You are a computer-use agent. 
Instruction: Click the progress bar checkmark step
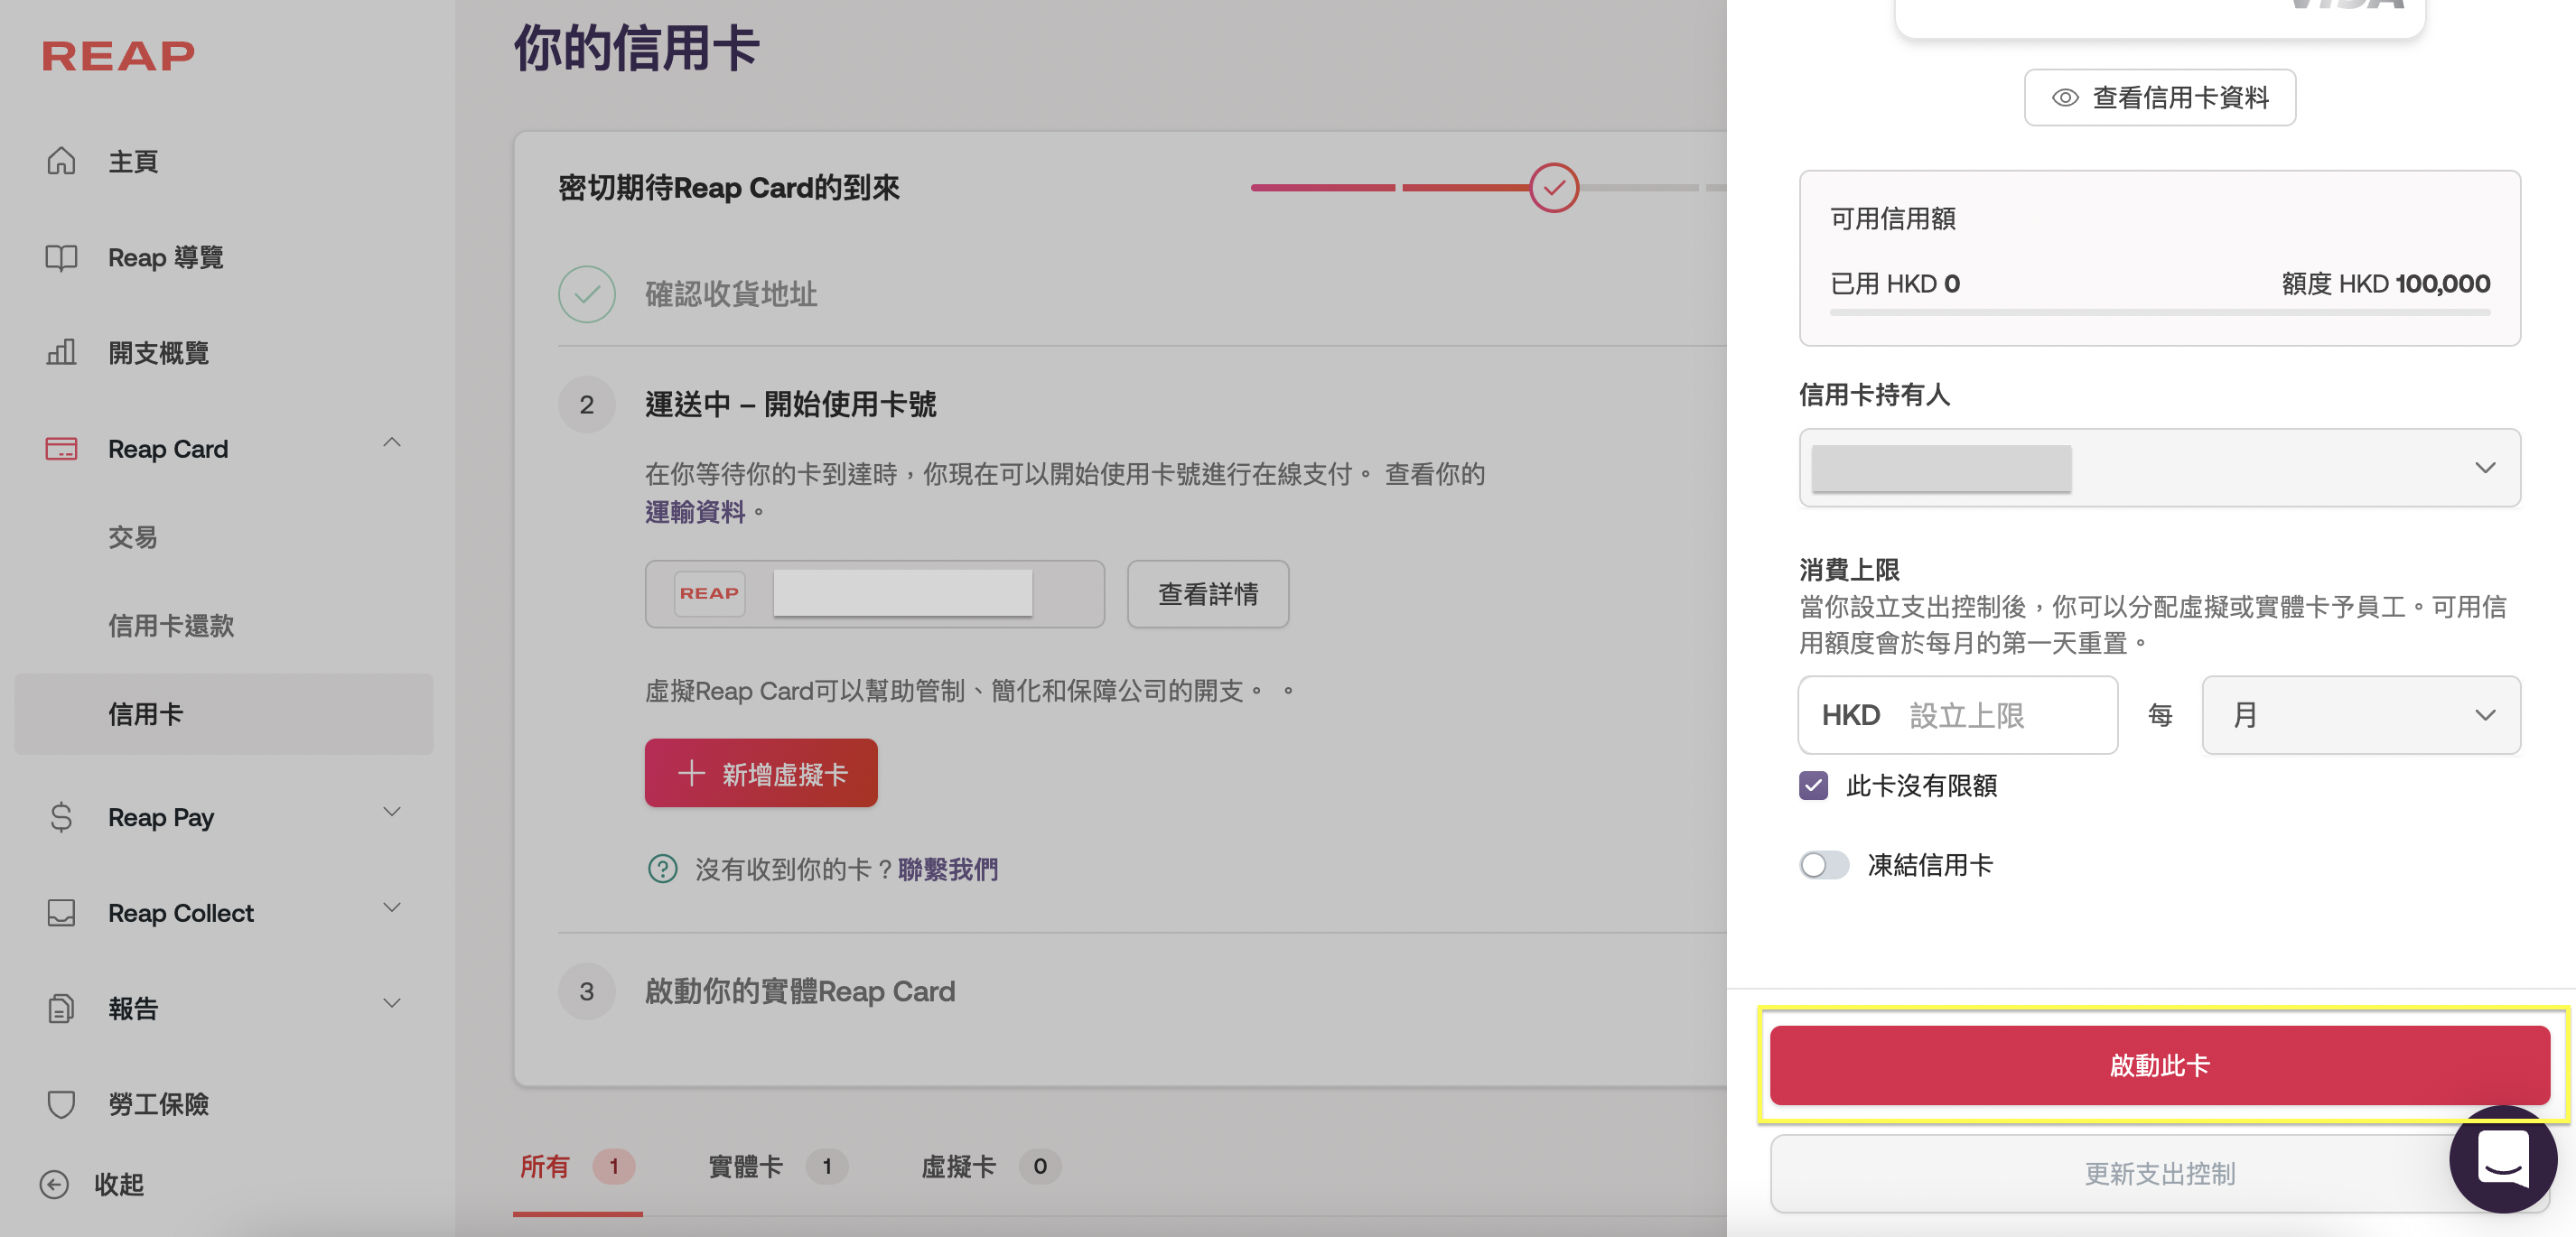[x=1553, y=187]
